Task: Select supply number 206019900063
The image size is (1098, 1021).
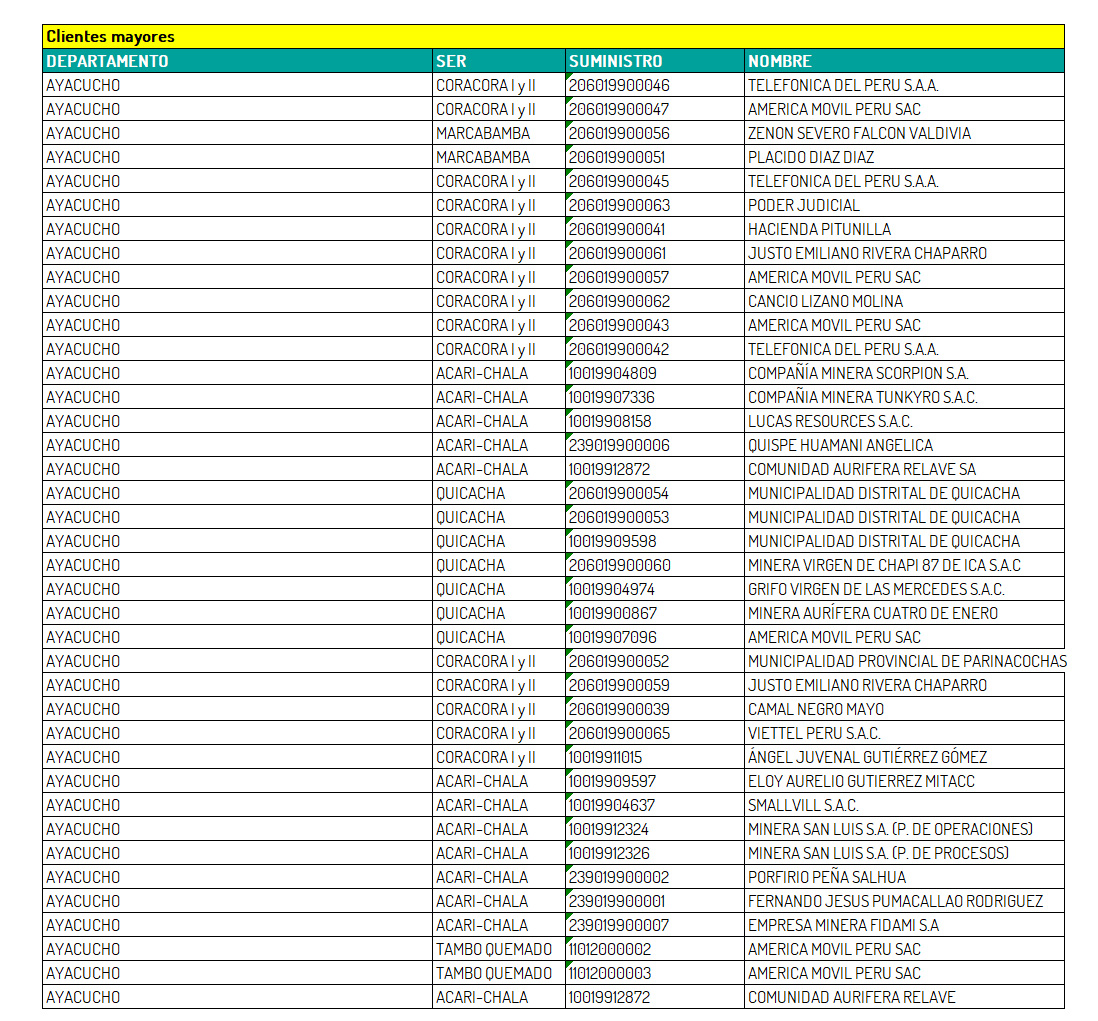Action: point(655,205)
